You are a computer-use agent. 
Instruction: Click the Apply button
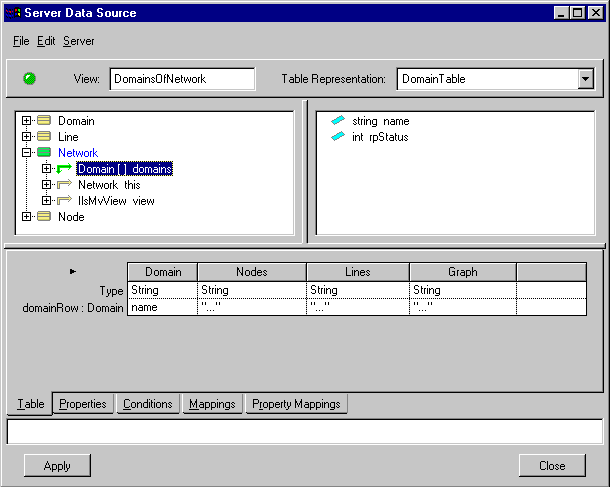[x=57, y=465]
